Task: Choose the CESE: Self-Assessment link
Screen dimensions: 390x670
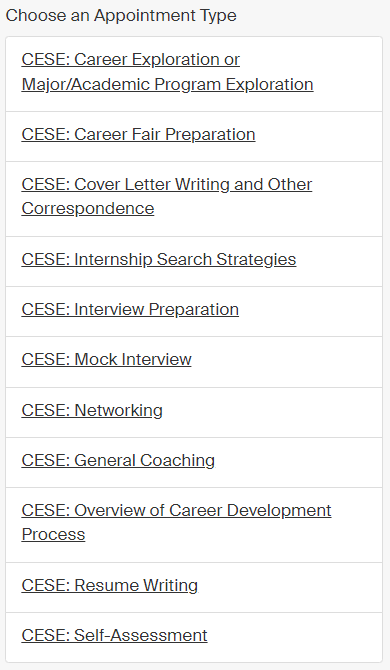Action: (x=114, y=635)
